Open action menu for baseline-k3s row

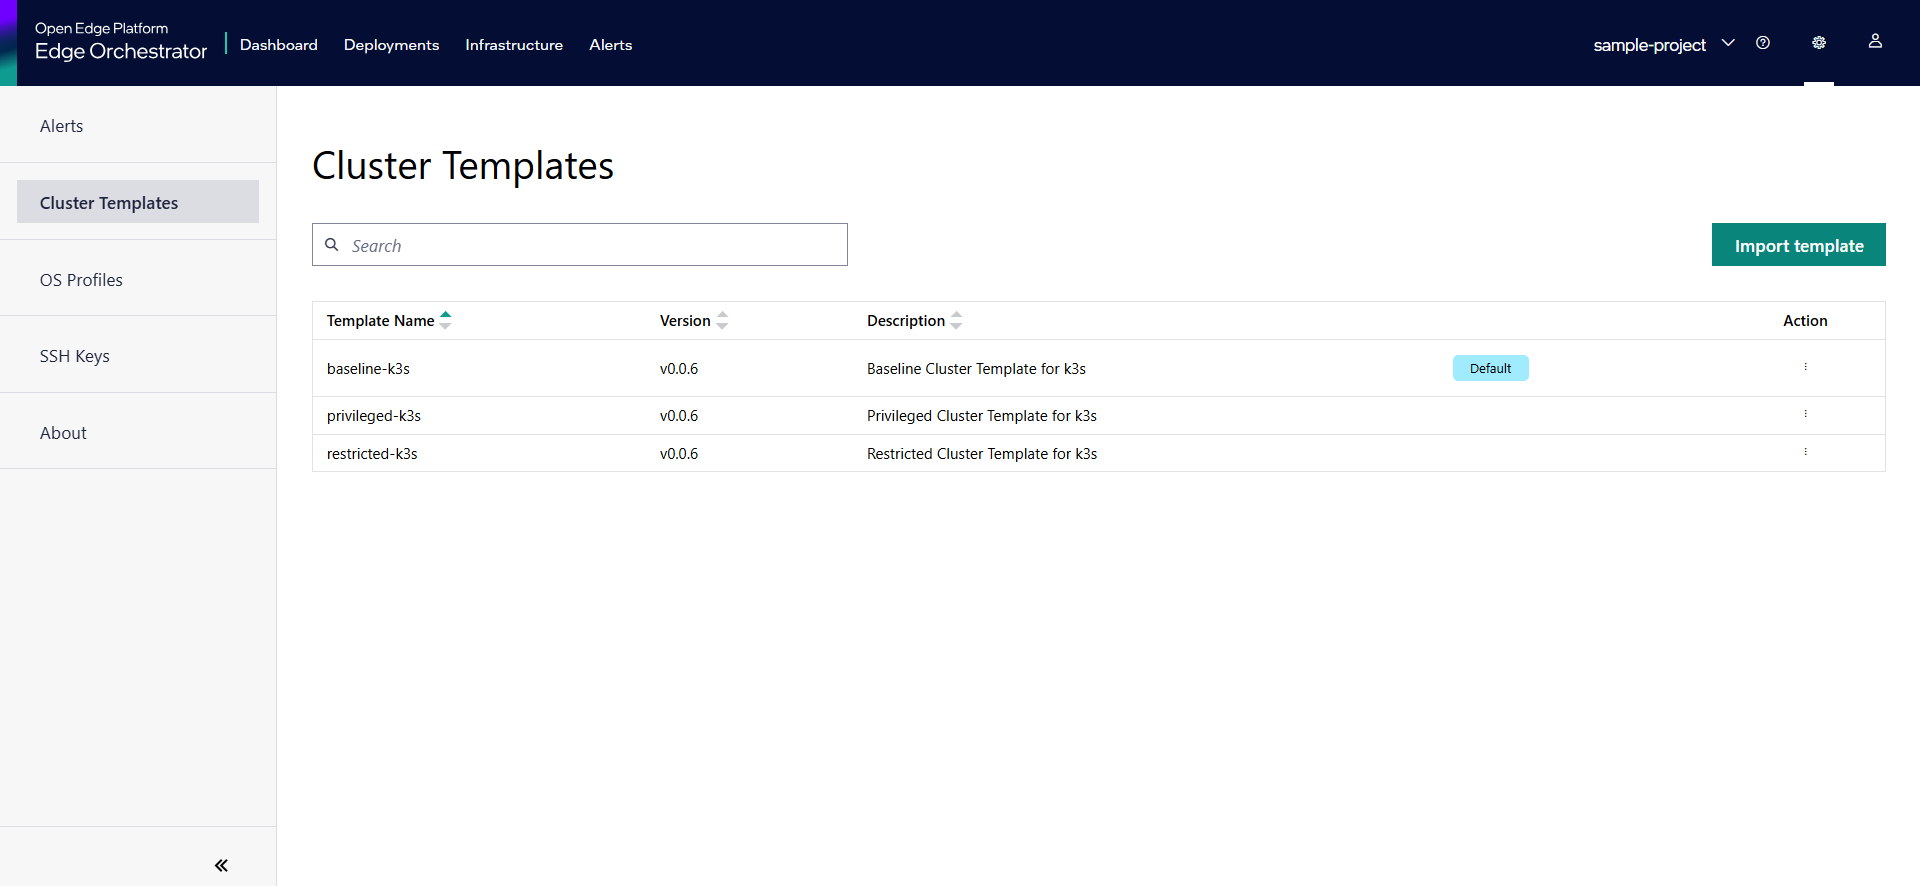pos(1805,367)
